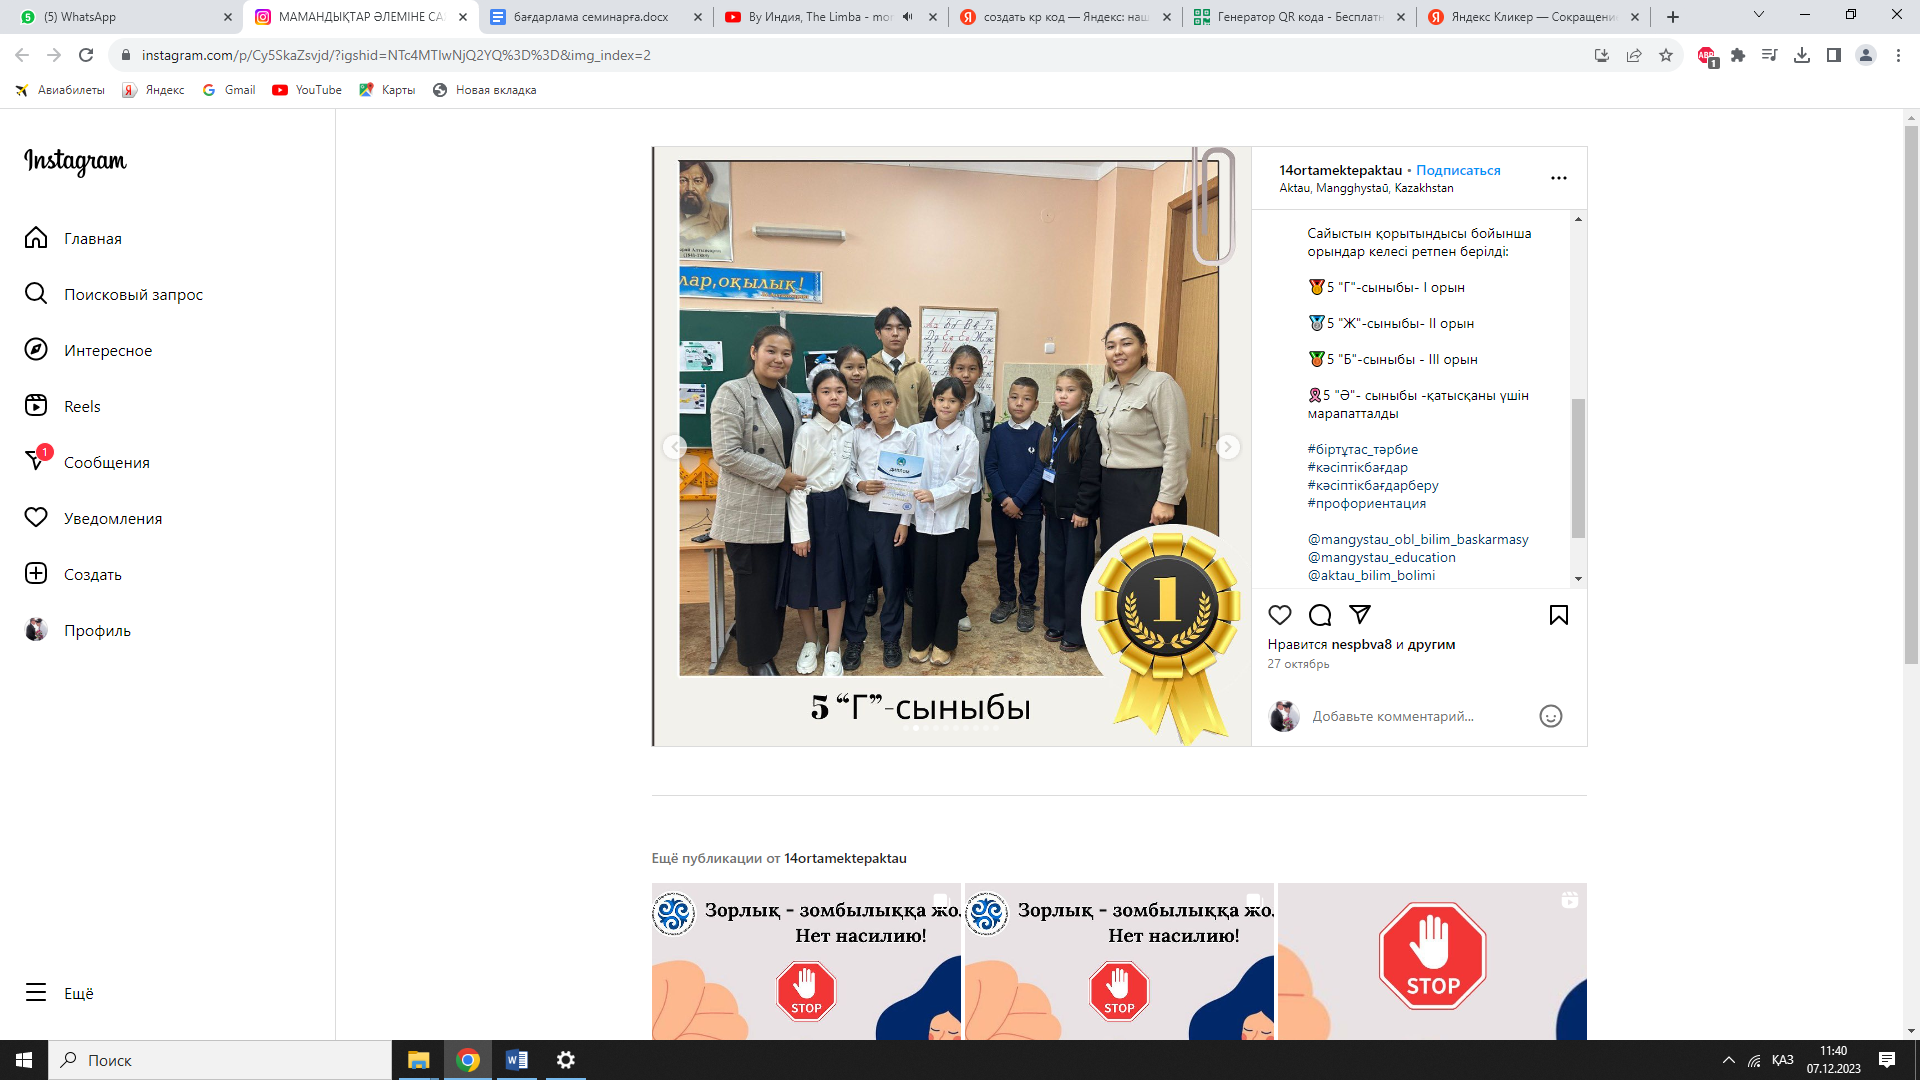Go to previous carousel image arrow
This screenshot has height=1080, width=1920.
tap(675, 447)
